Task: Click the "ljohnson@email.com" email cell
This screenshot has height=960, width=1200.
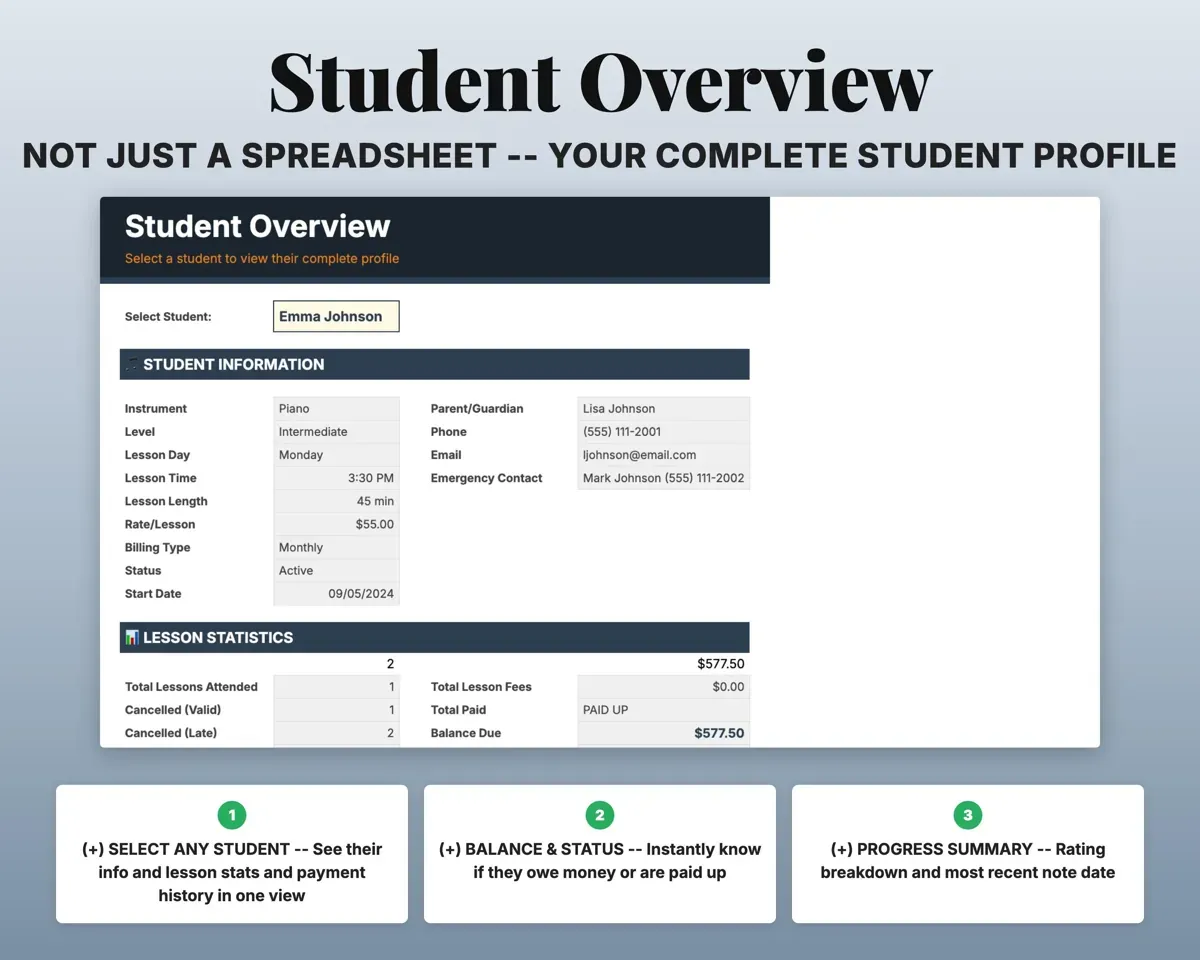Action: 663,455
